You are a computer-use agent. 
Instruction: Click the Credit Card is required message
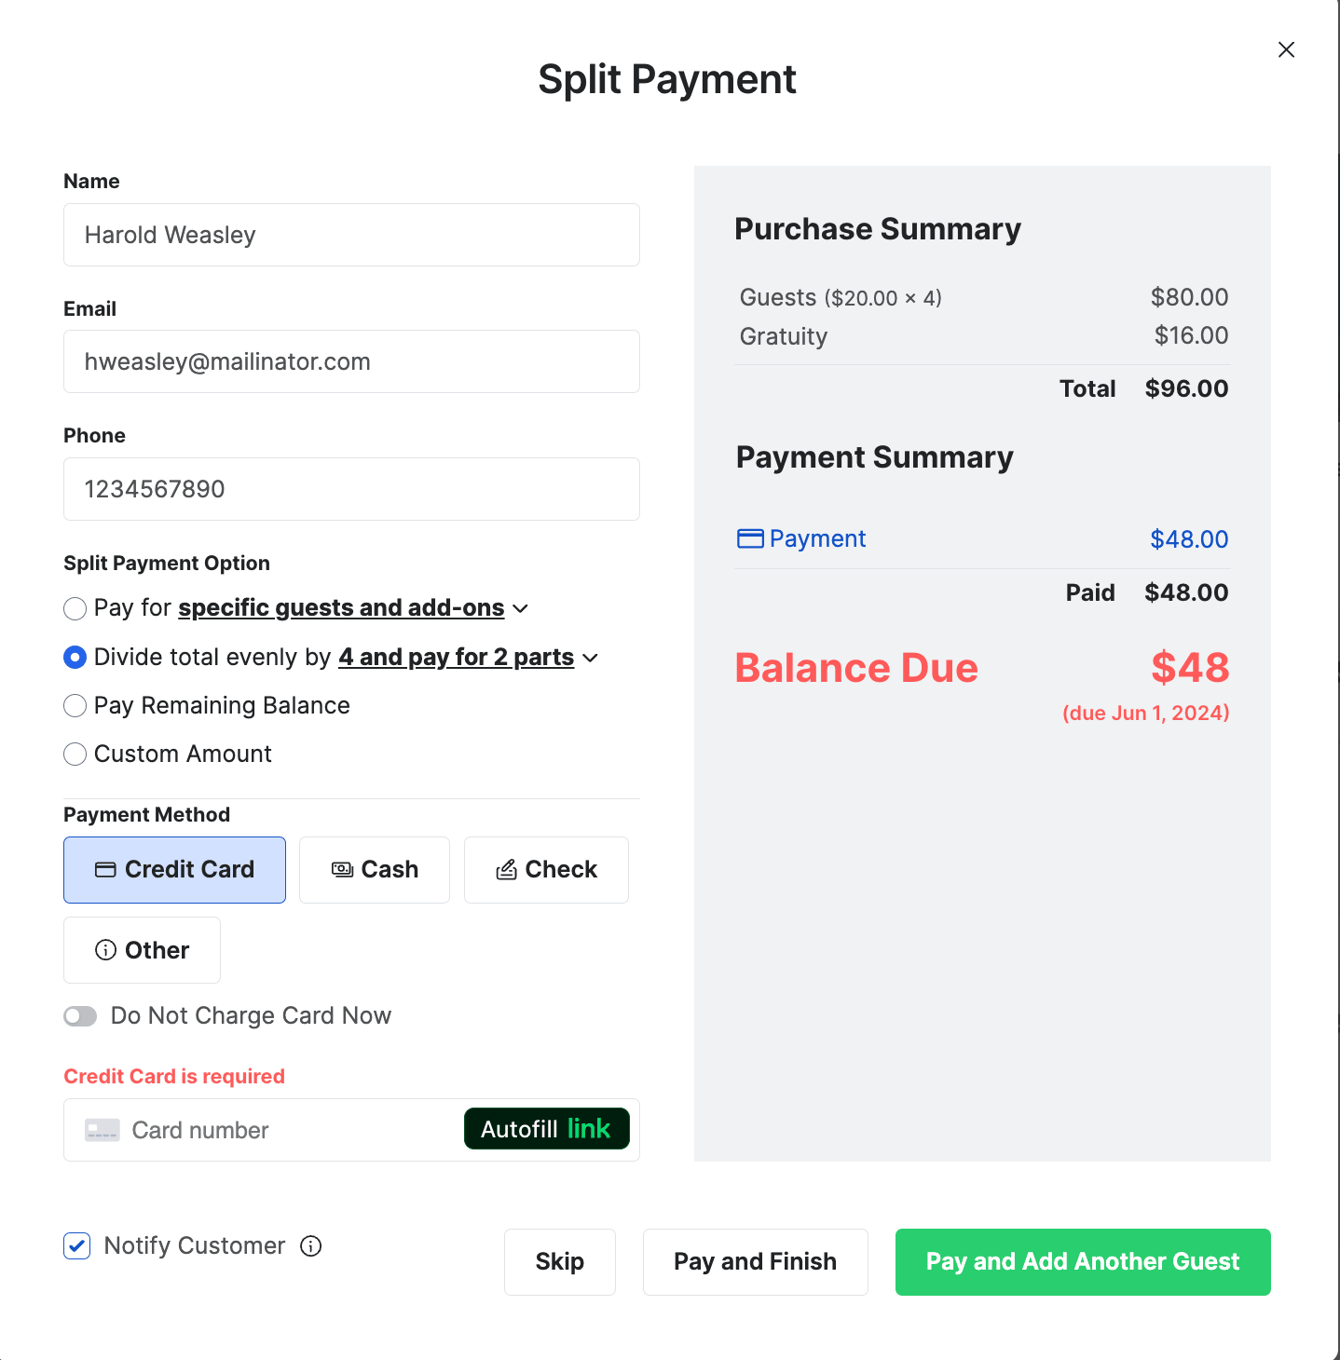click(174, 1076)
